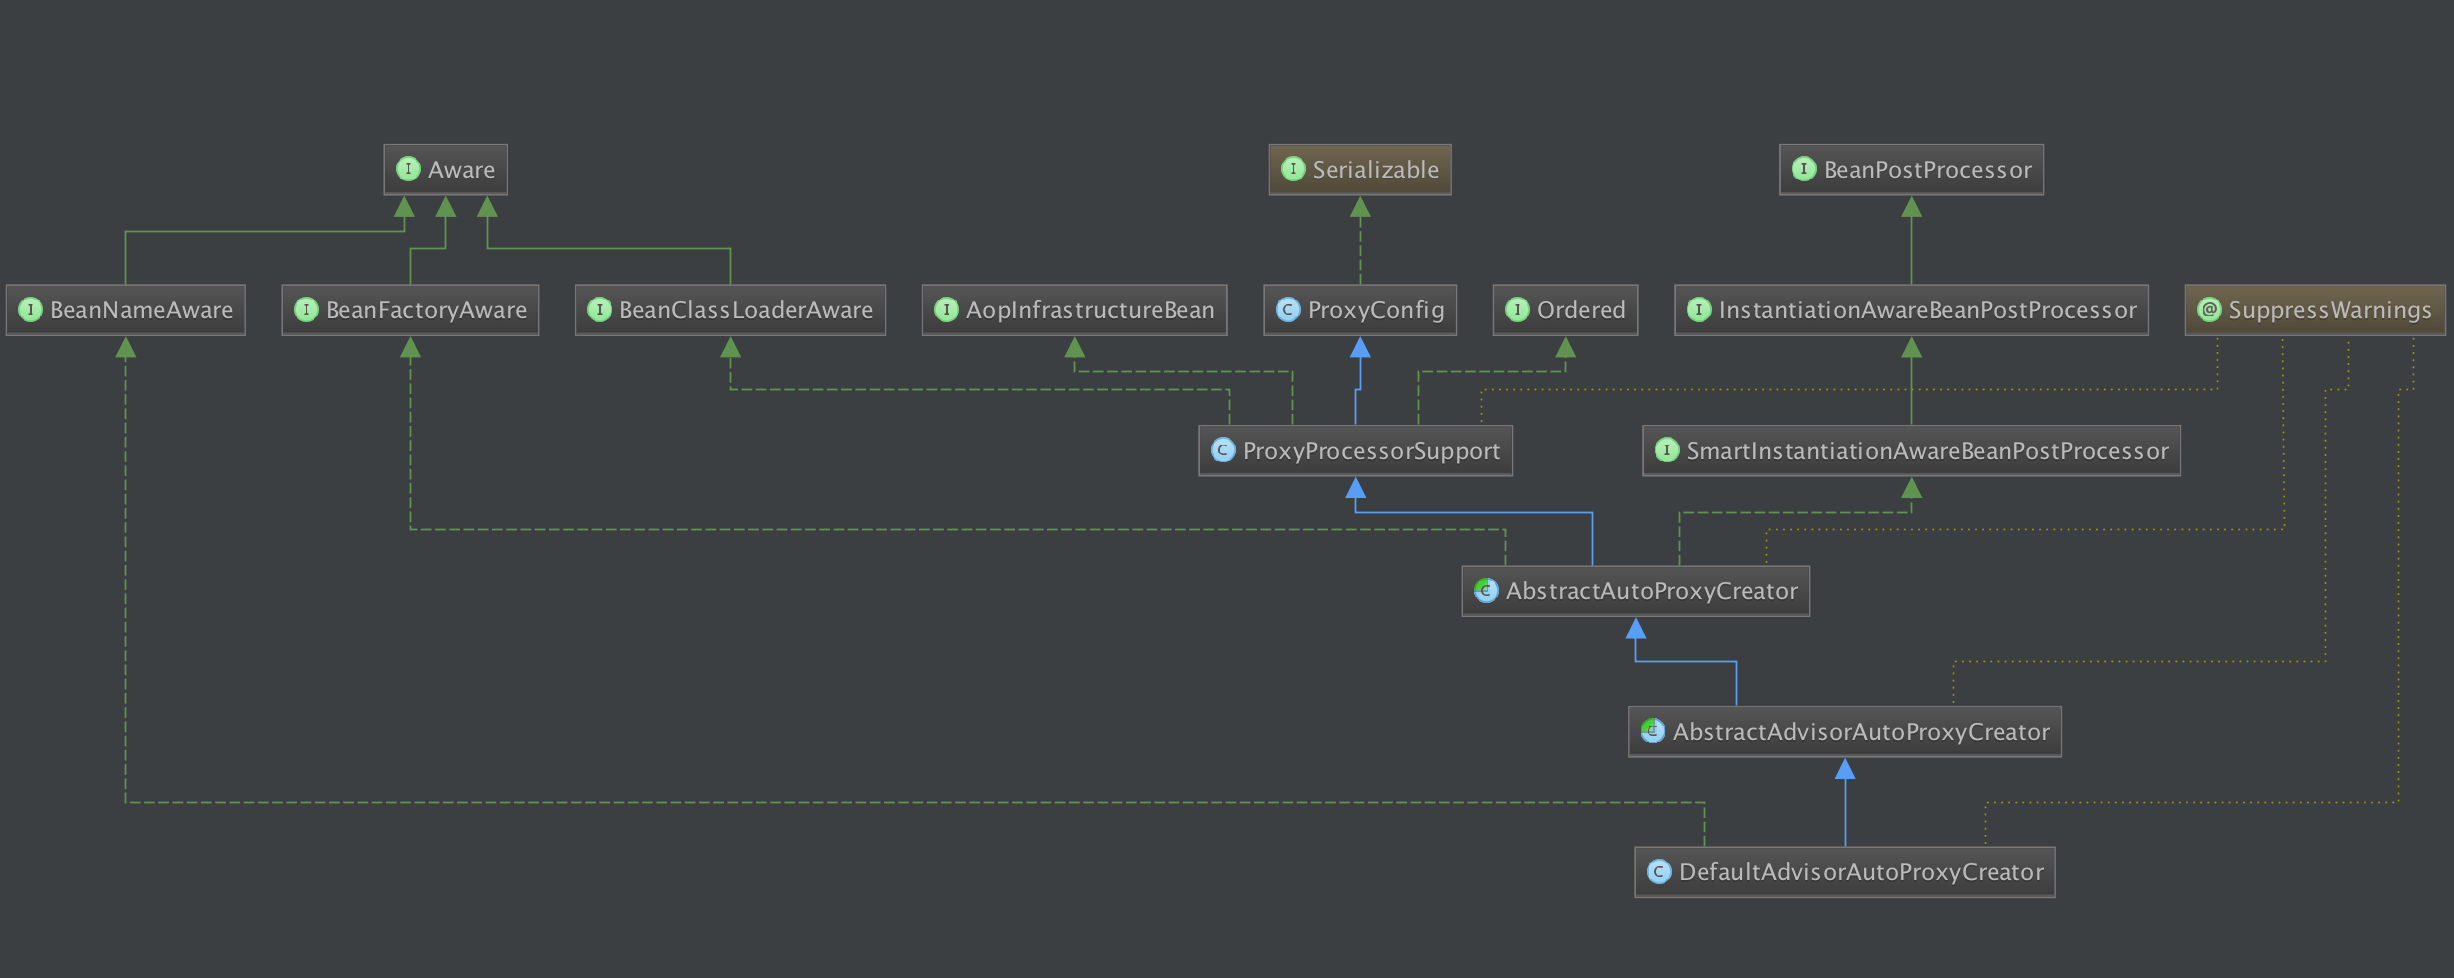This screenshot has width=2454, height=978.
Task: Click the interface icon beside BeanPostProcessor
Action: 1804,169
